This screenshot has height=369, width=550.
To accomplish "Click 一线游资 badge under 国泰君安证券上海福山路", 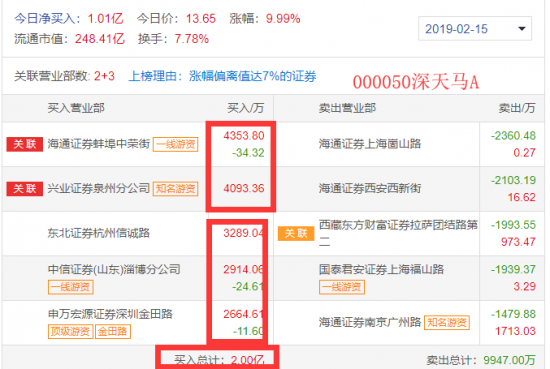I will (342, 287).
